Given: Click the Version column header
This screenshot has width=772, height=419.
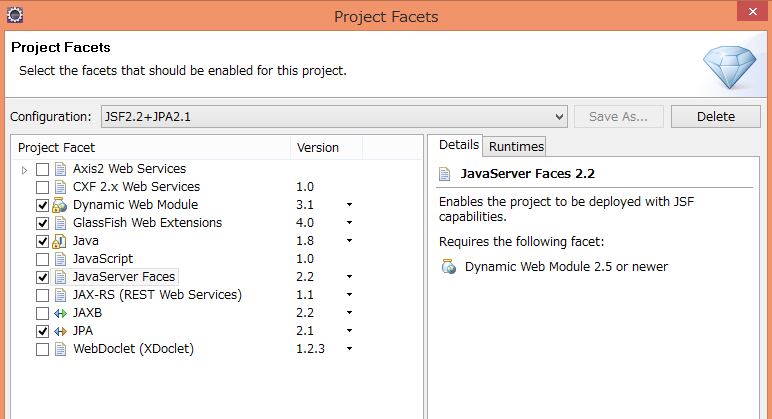Looking at the screenshot, I should click(x=318, y=147).
